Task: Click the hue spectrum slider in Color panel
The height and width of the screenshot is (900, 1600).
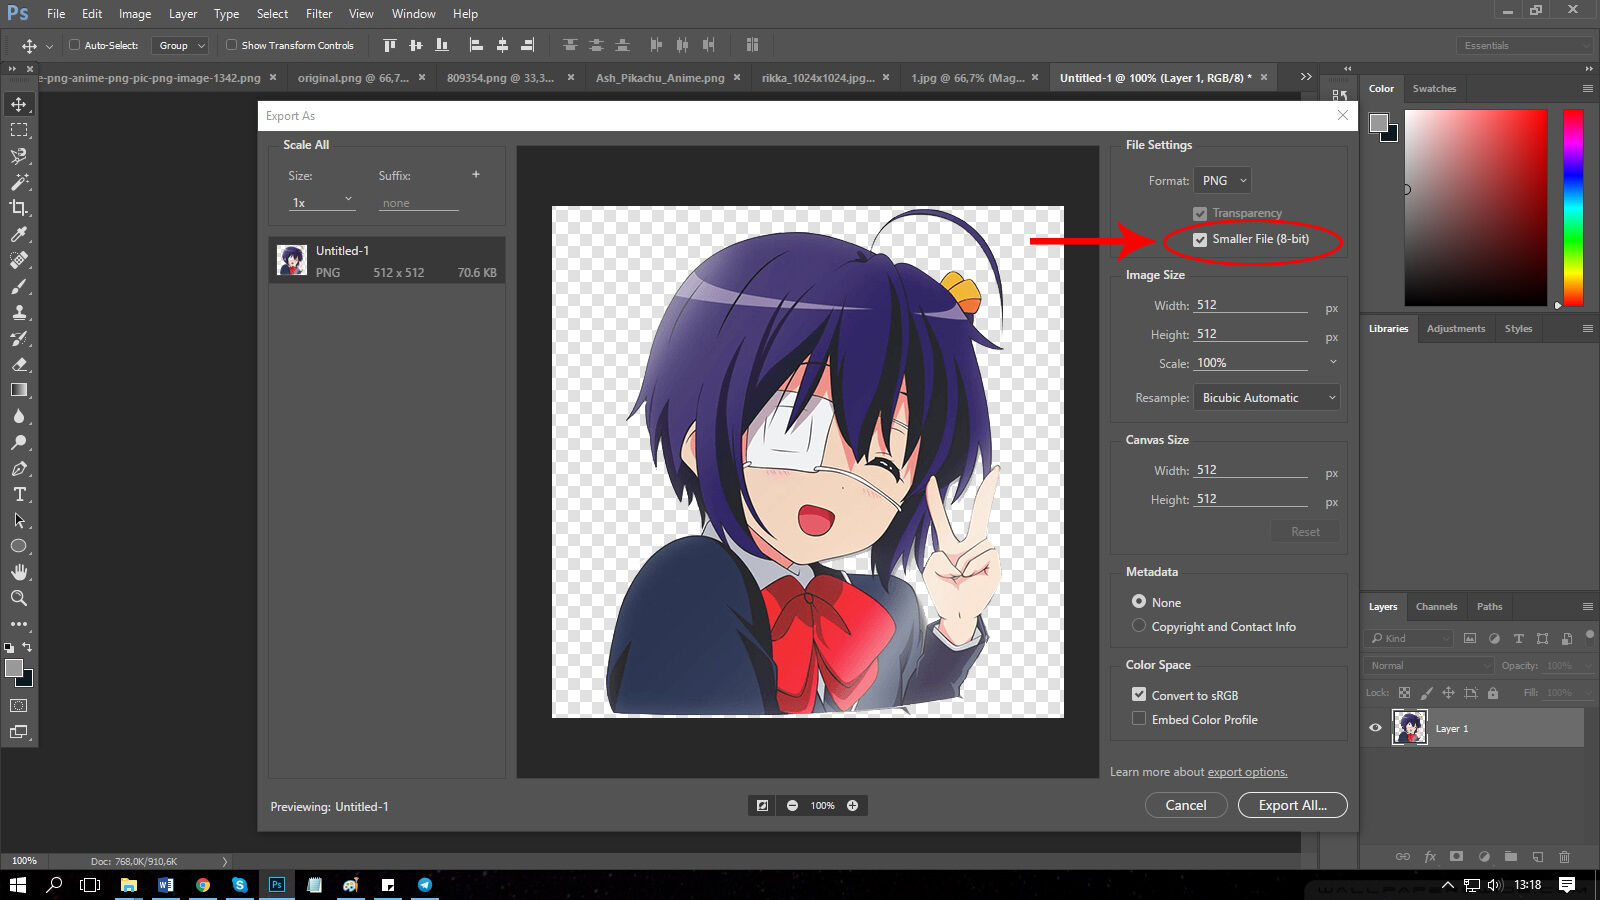Action: (x=1573, y=207)
